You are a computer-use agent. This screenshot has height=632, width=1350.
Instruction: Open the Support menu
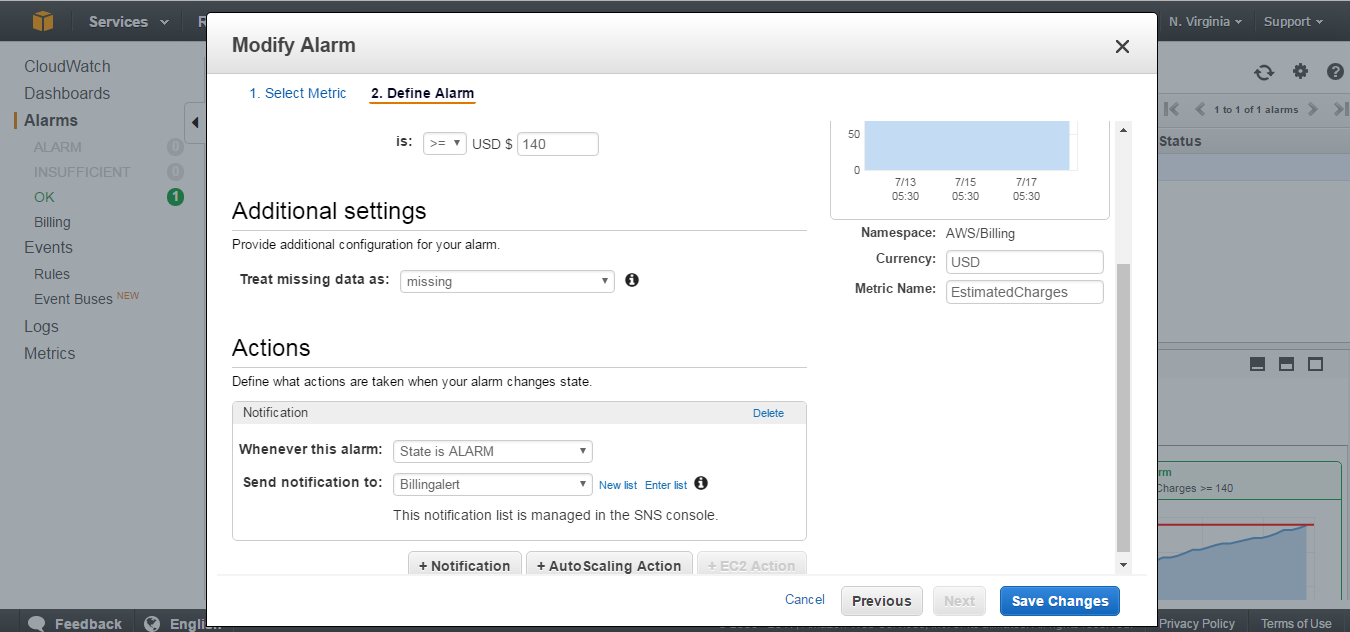click(1293, 21)
